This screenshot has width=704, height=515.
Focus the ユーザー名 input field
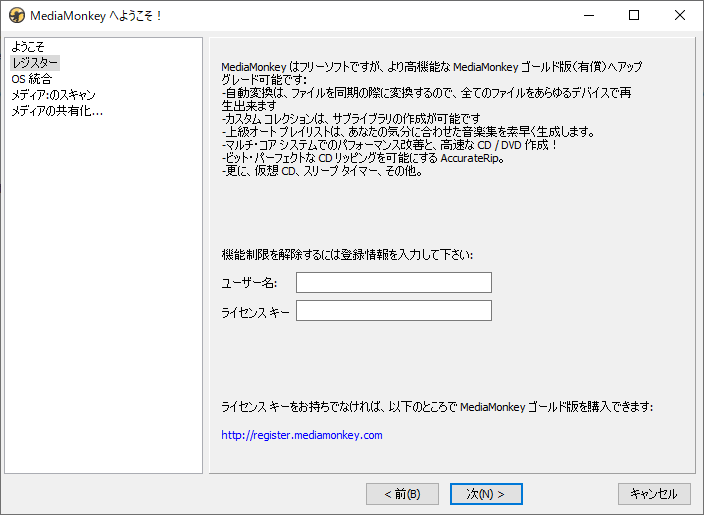[394, 282]
